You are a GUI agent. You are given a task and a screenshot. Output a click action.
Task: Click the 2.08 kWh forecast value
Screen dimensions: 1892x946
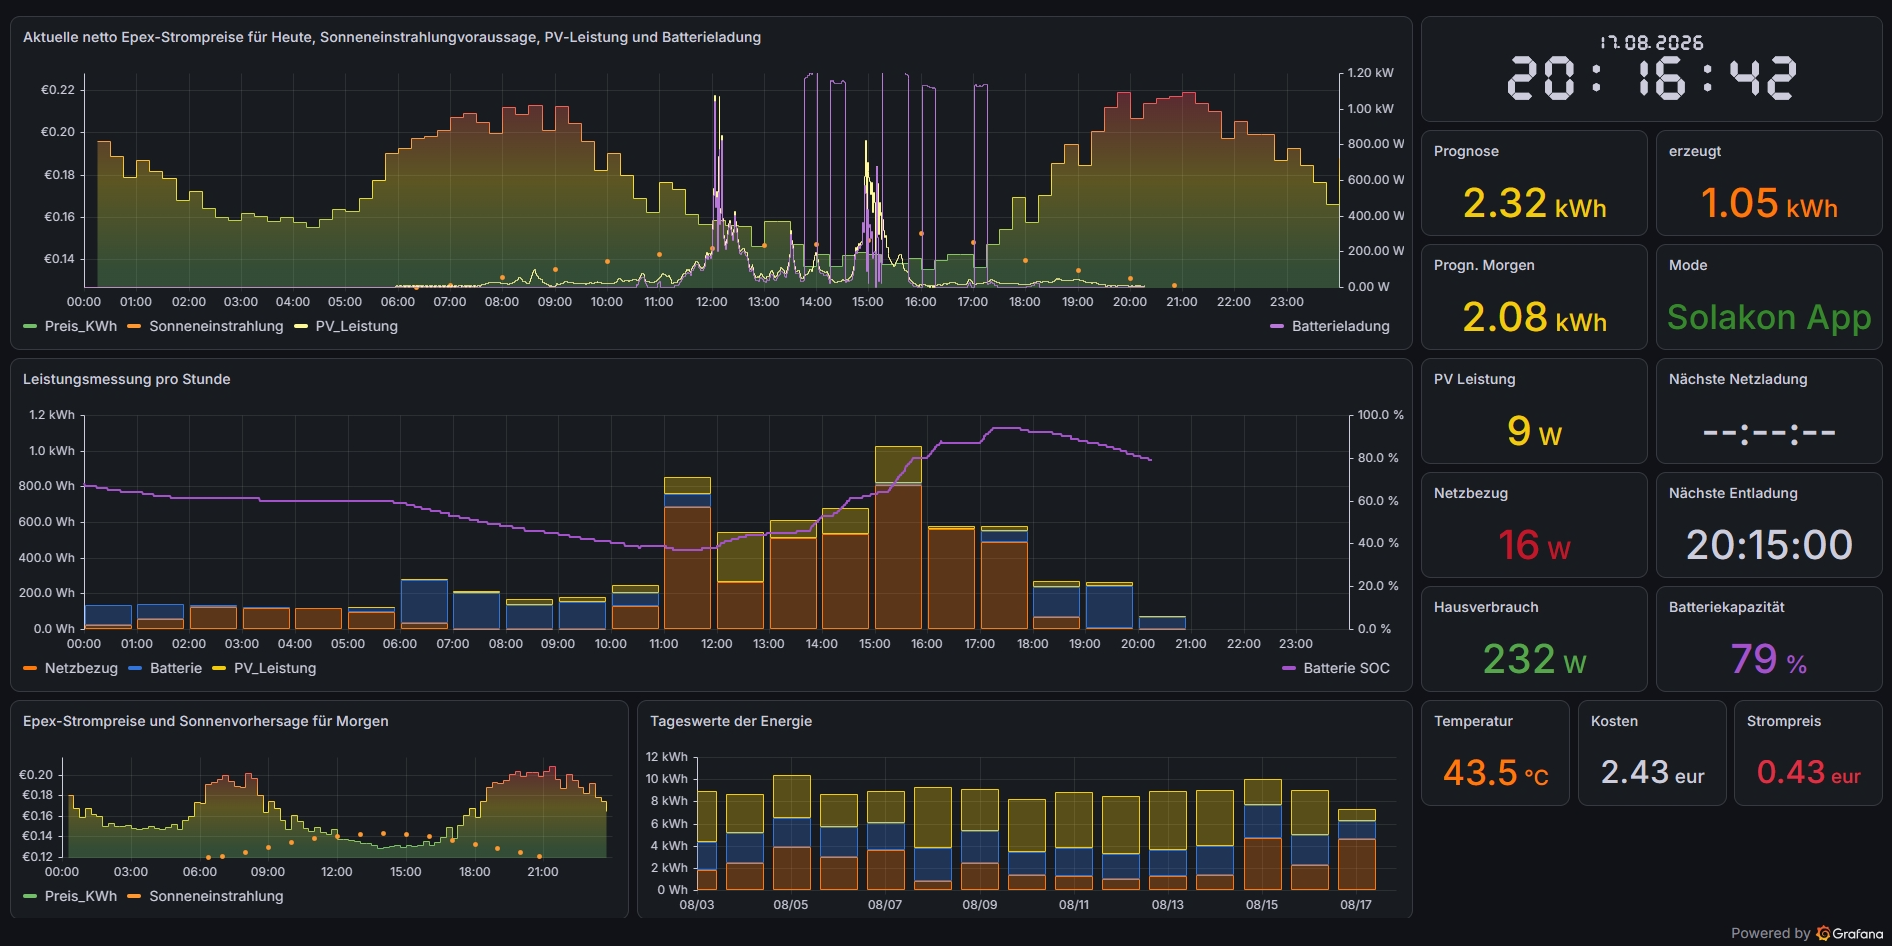(1535, 317)
